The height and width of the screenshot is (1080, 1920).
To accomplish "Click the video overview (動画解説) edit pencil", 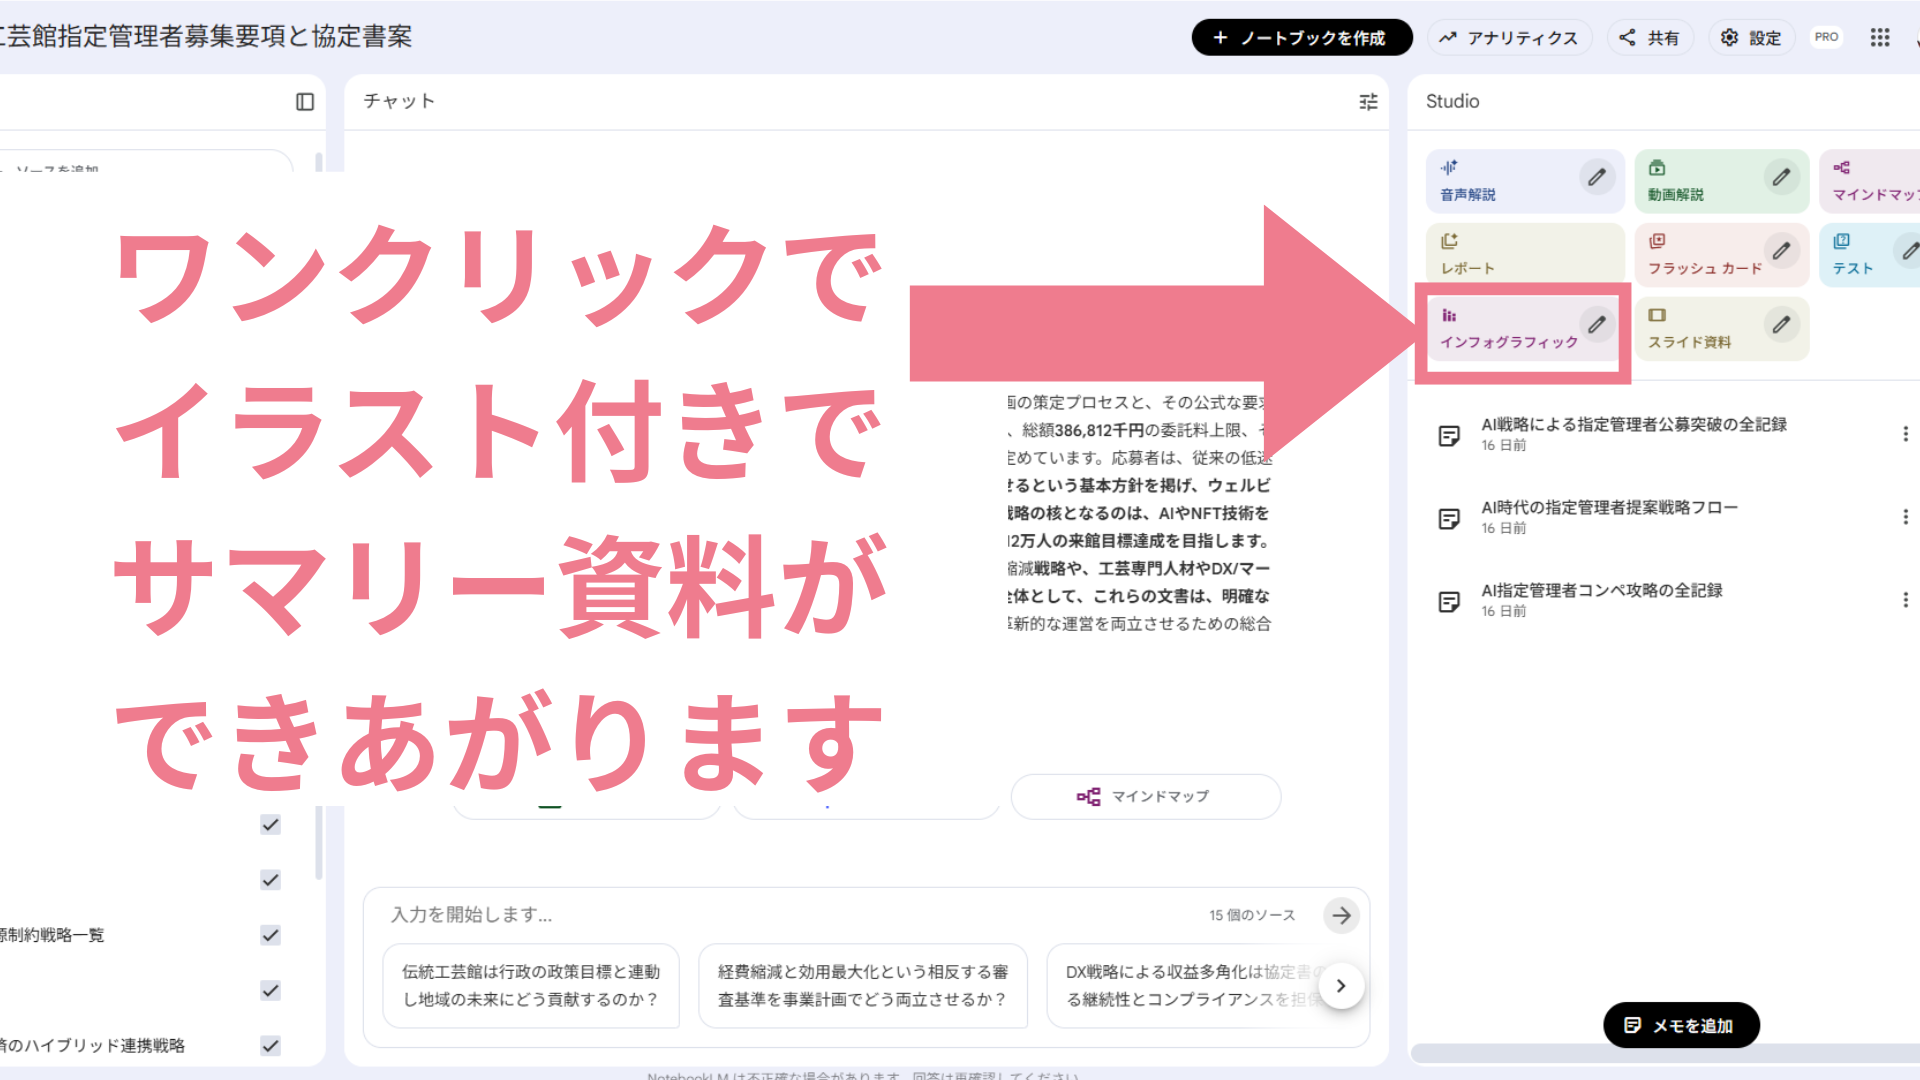I will (x=1781, y=177).
